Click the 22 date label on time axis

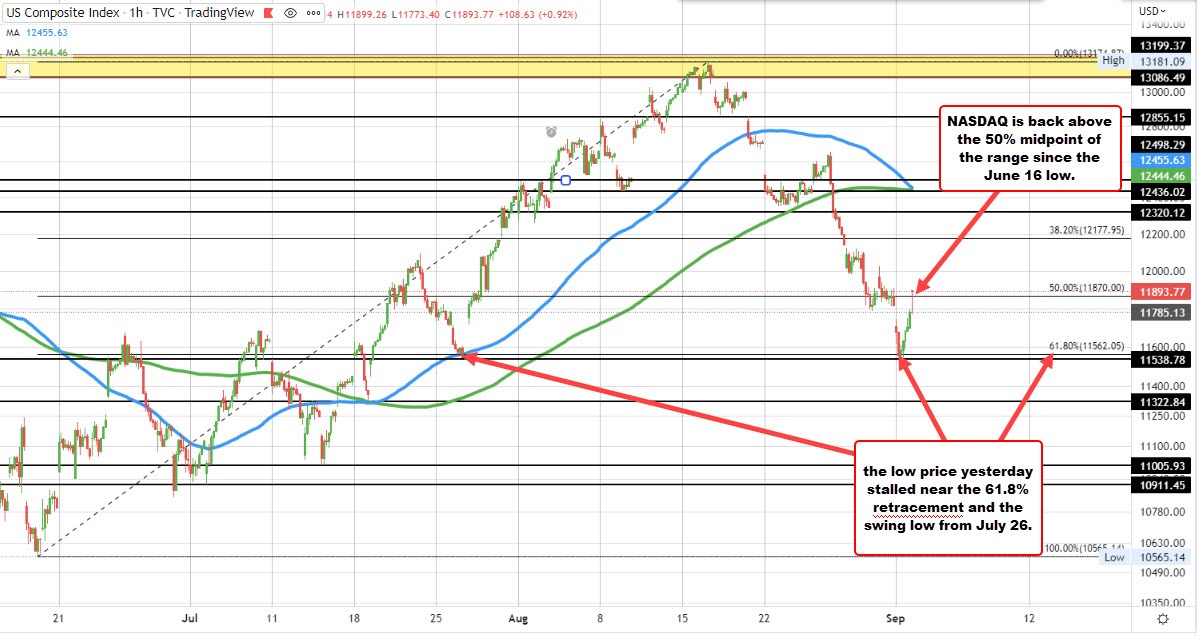coord(764,618)
